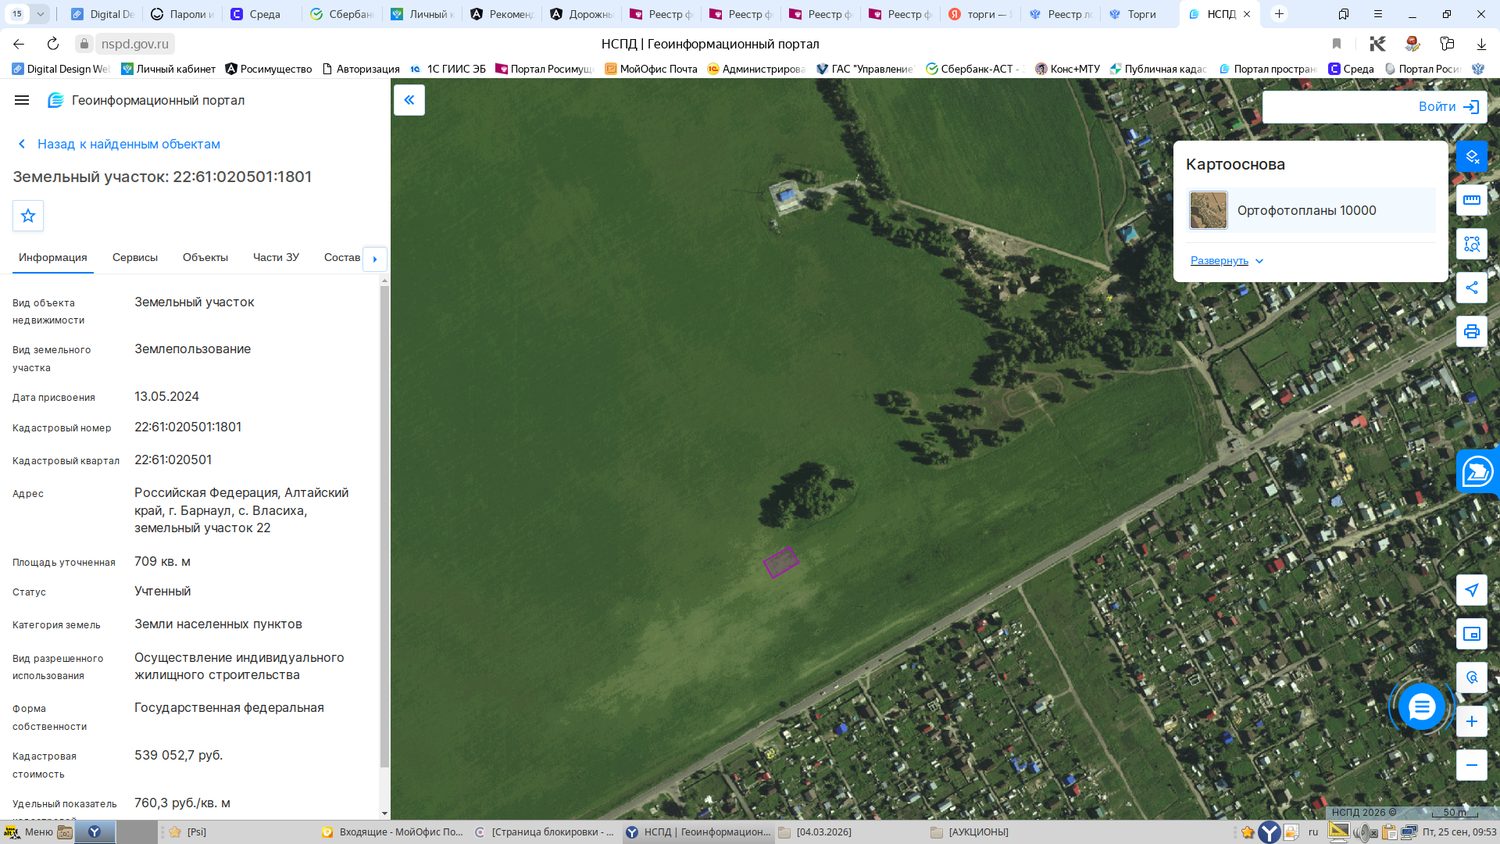Zoom in on the map
Viewport: 1500px width, 844px height.
point(1472,722)
